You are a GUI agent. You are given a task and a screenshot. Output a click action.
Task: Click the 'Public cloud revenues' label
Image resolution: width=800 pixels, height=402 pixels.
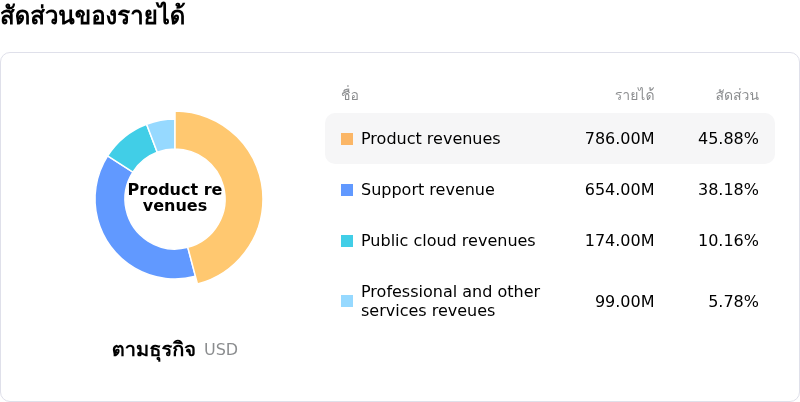(448, 241)
